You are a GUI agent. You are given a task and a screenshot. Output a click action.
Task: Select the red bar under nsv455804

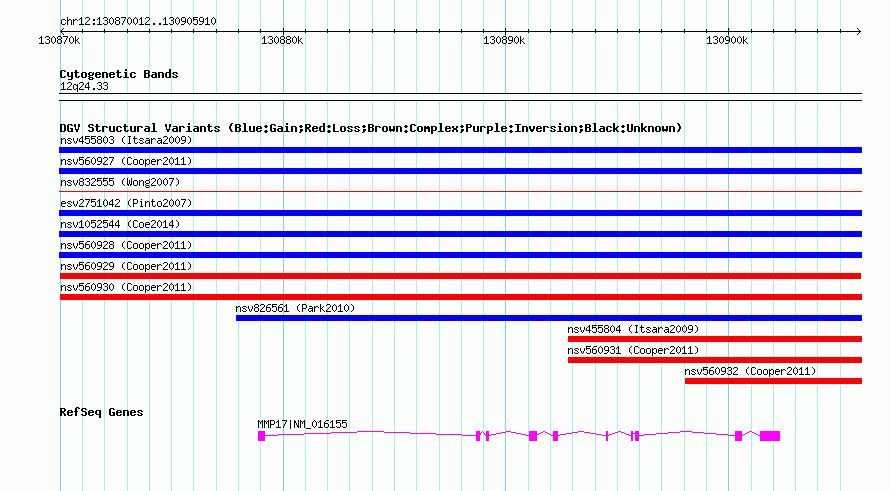tap(715, 339)
